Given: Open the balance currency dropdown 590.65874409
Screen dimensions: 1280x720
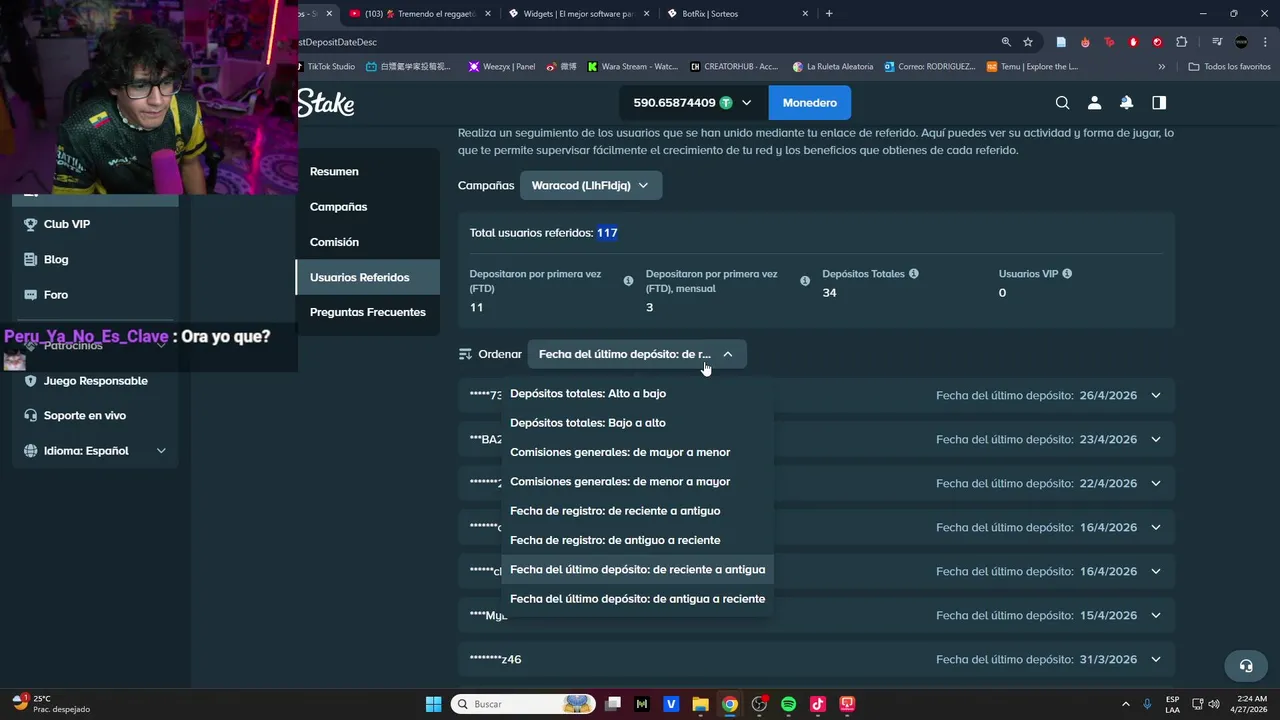Looking at the screenshot, I should 692,103.
